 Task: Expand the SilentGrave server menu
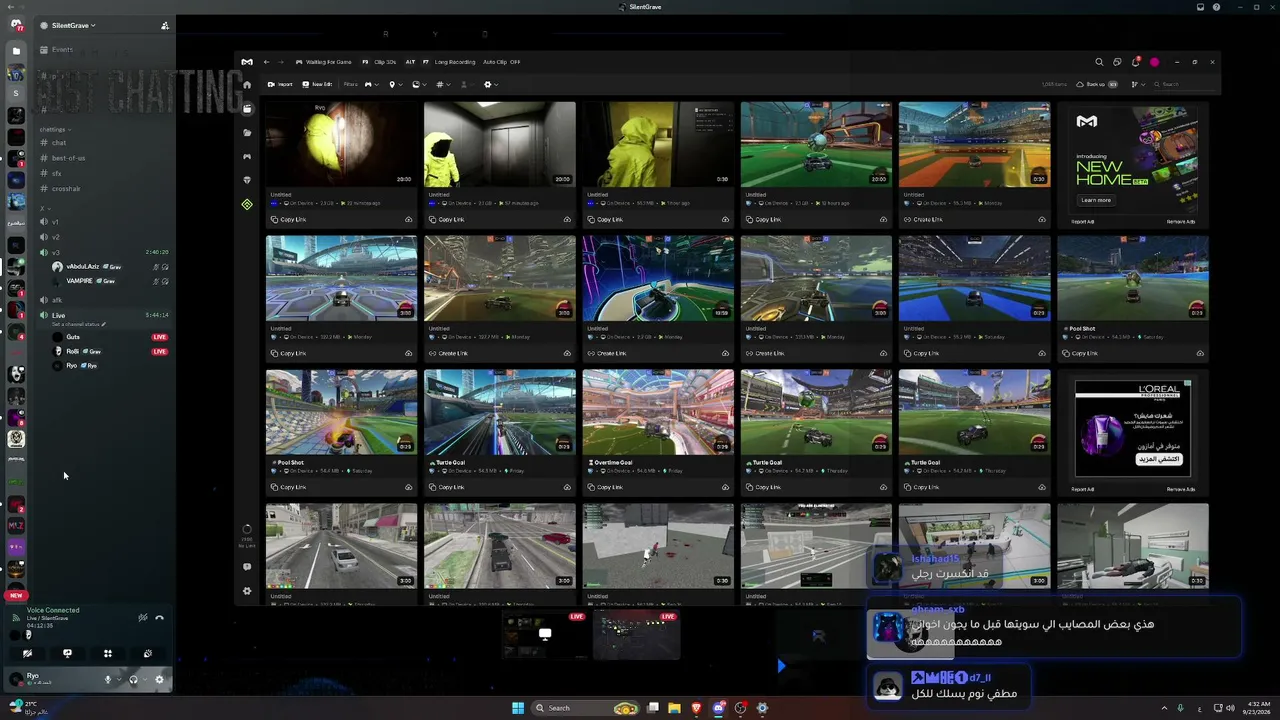coord(73,25)
